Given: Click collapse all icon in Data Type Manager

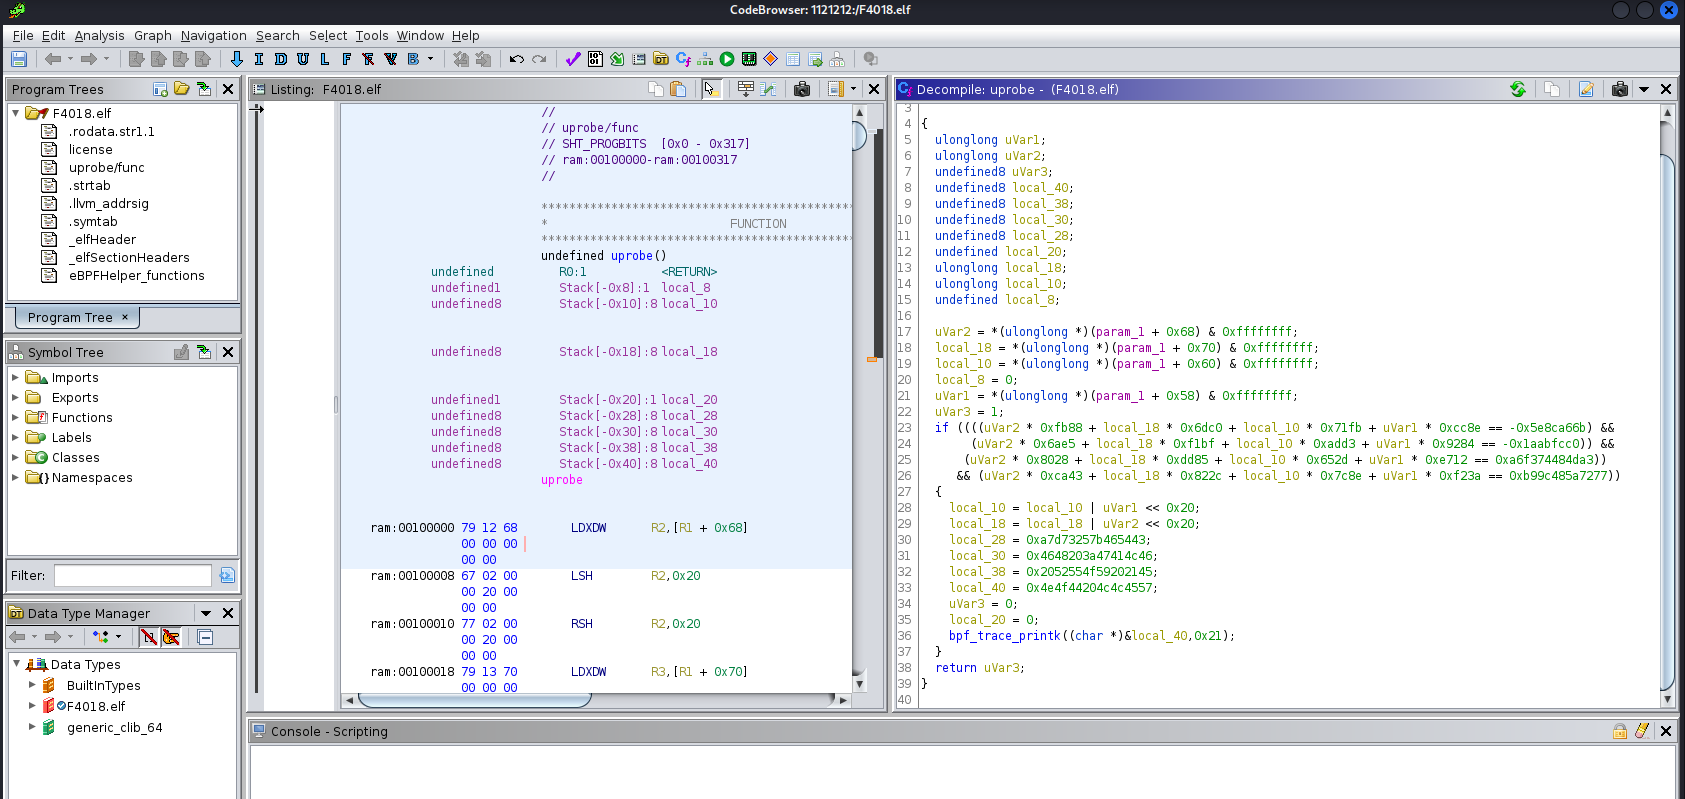Looking at the screenshot, I should click(x=205, y=637).
